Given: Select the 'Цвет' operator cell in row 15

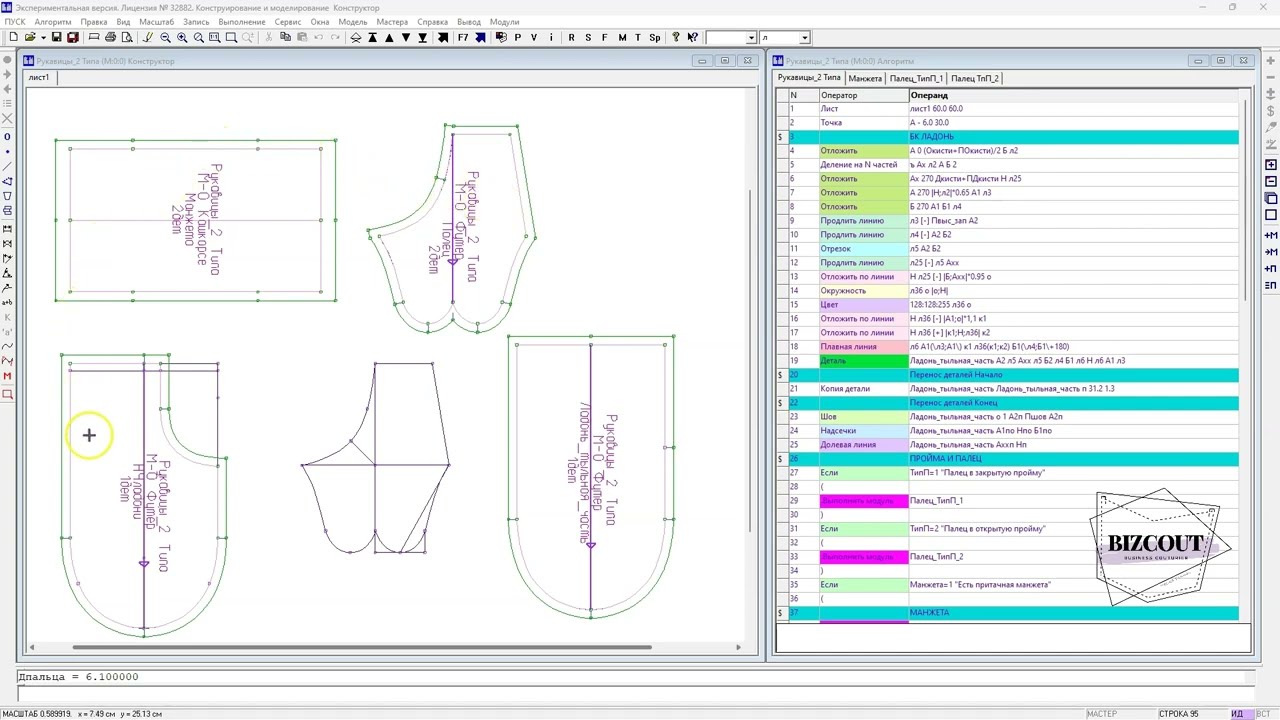Looking at the screenshot, I should click(864, 305).
